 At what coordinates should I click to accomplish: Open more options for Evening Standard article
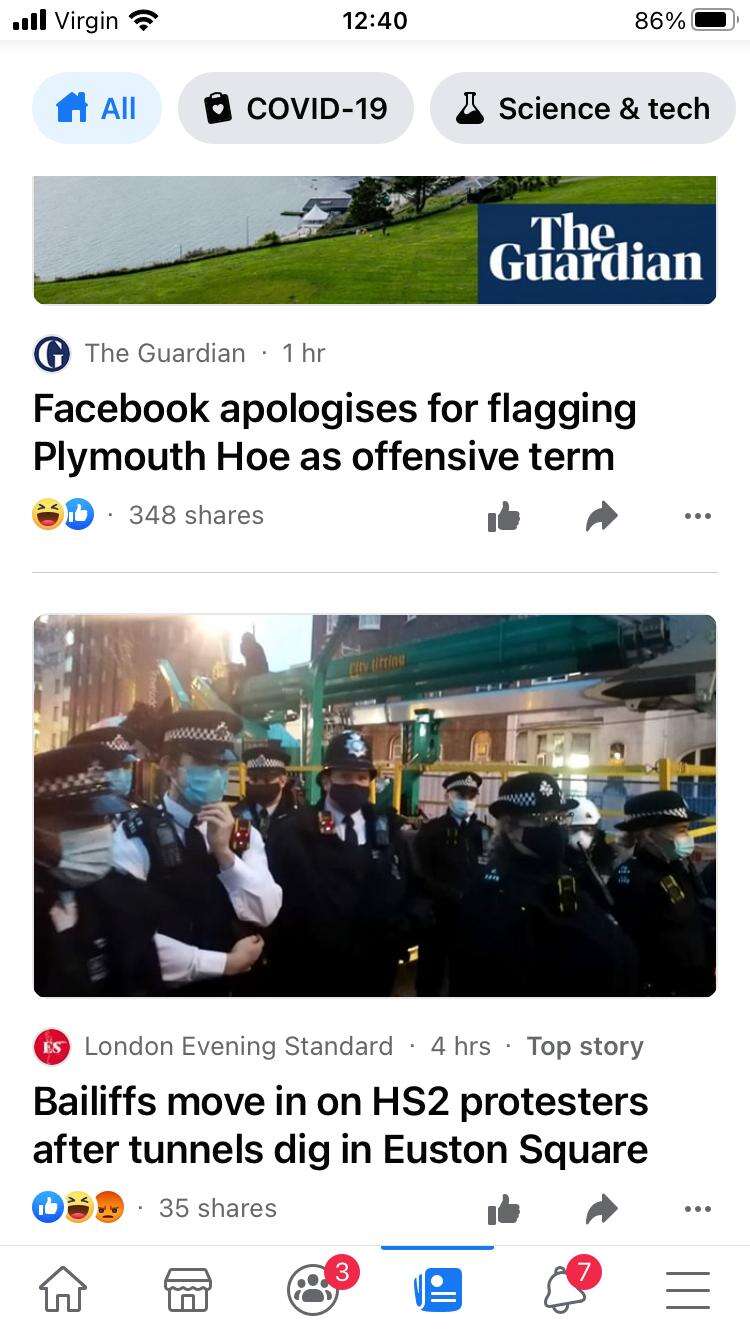pos(698,1209)
